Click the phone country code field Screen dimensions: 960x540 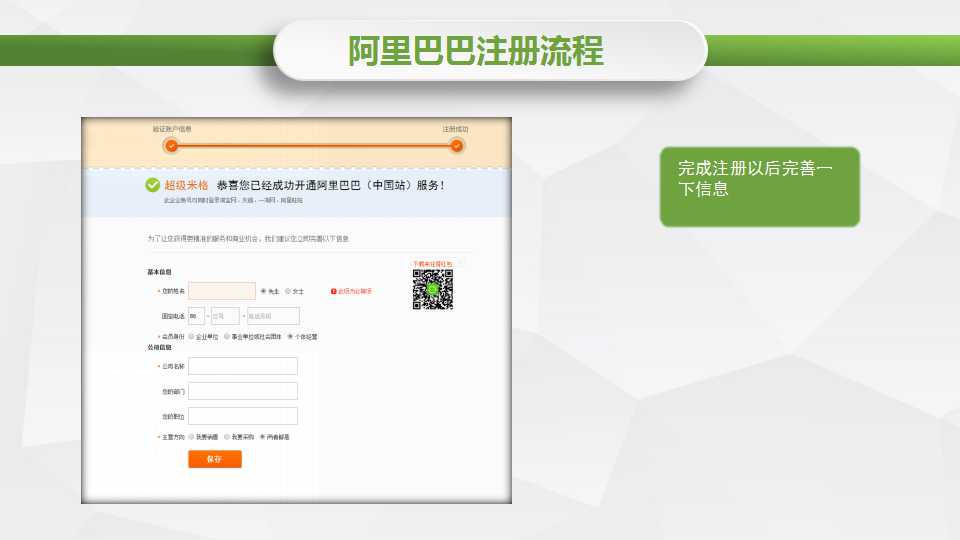click(196, 316)
